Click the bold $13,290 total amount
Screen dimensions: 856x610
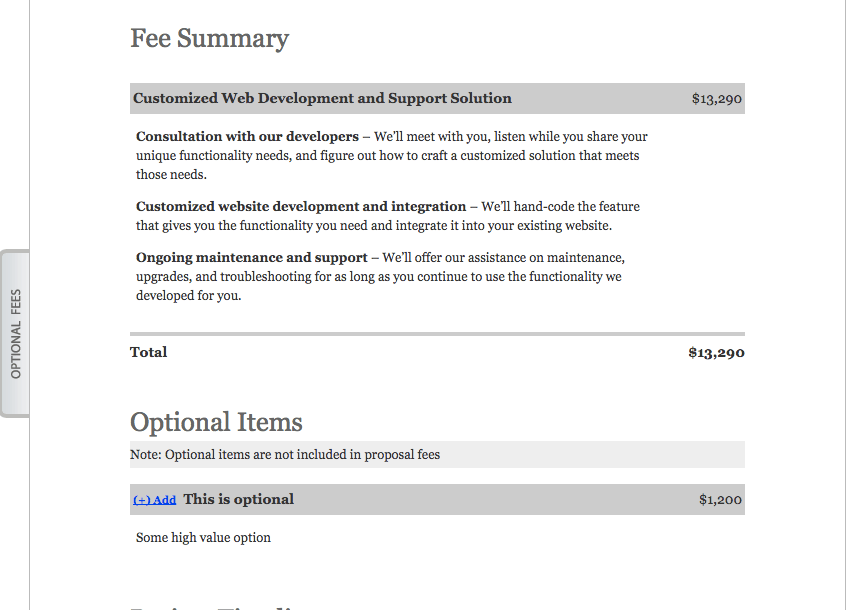click(716, 352)
